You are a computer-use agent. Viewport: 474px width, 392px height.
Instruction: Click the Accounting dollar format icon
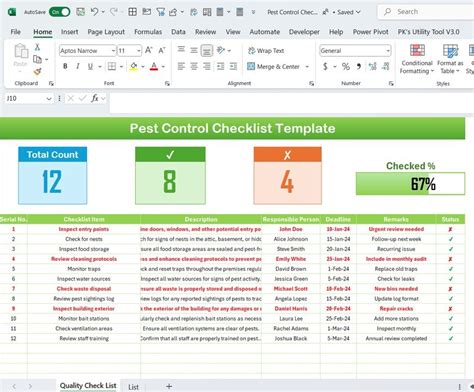click(x=325, y=67)
